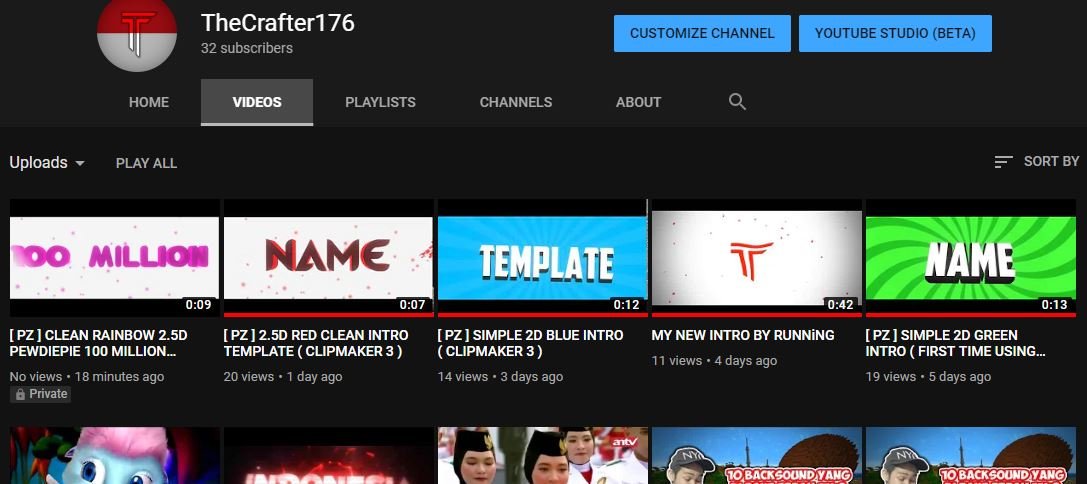Click 'No views • 18 minutes ago' text
The width and height of the screenshot is (1087, 484).
(87, 377)
